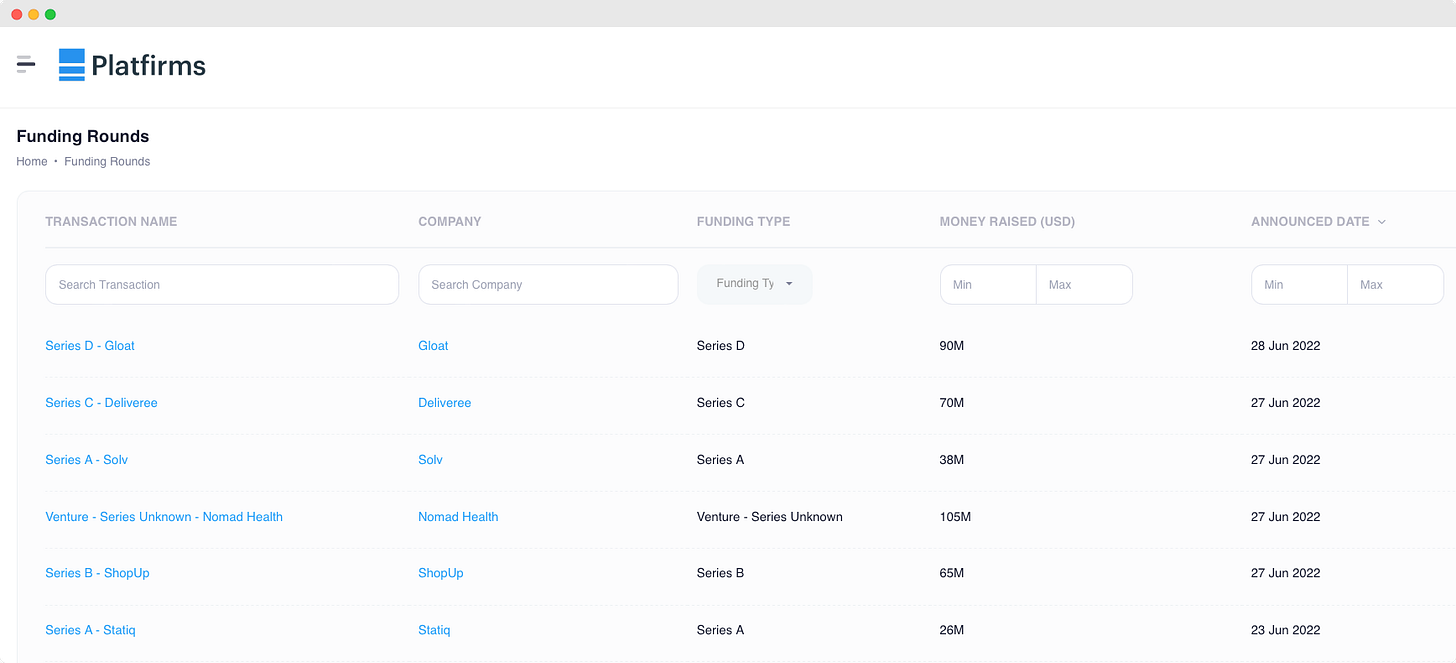Click Announced Date Max input
Viewport: 1456px width, 663px height.
pyautogui.click(x=1396, y=284)
